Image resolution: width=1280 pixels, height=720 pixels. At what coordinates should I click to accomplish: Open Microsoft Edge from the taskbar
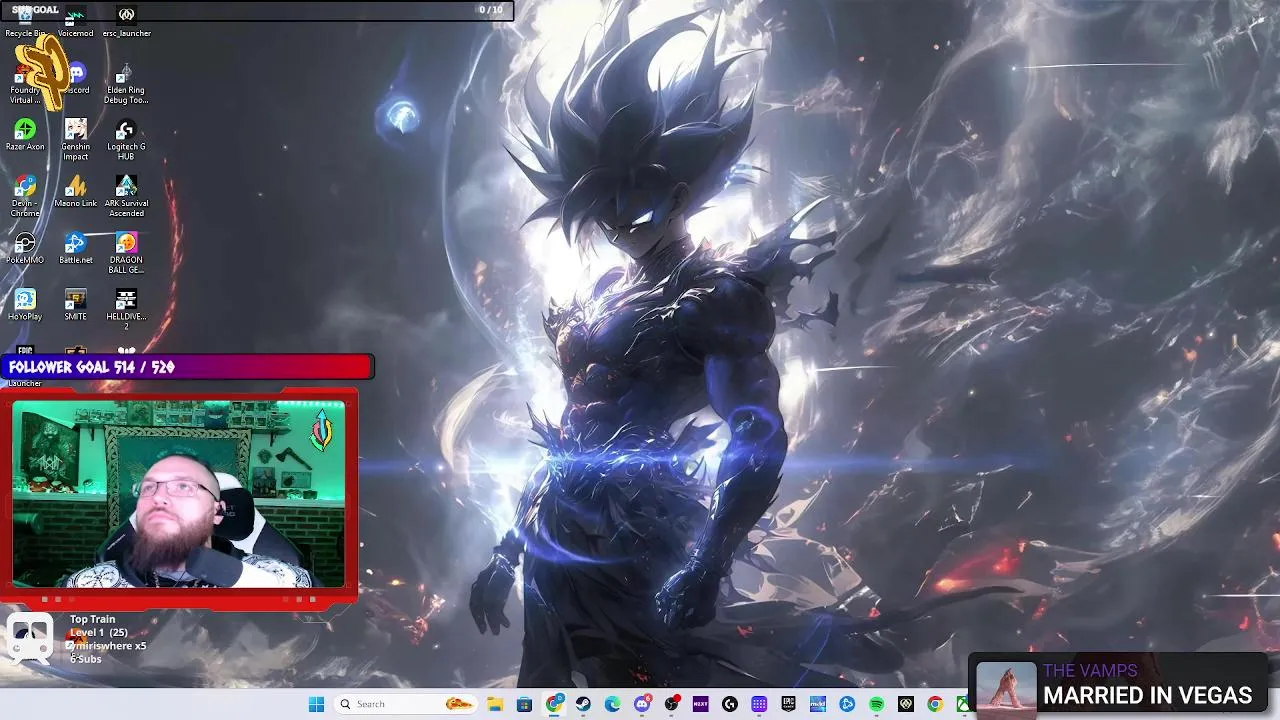(x=612, y=704)
